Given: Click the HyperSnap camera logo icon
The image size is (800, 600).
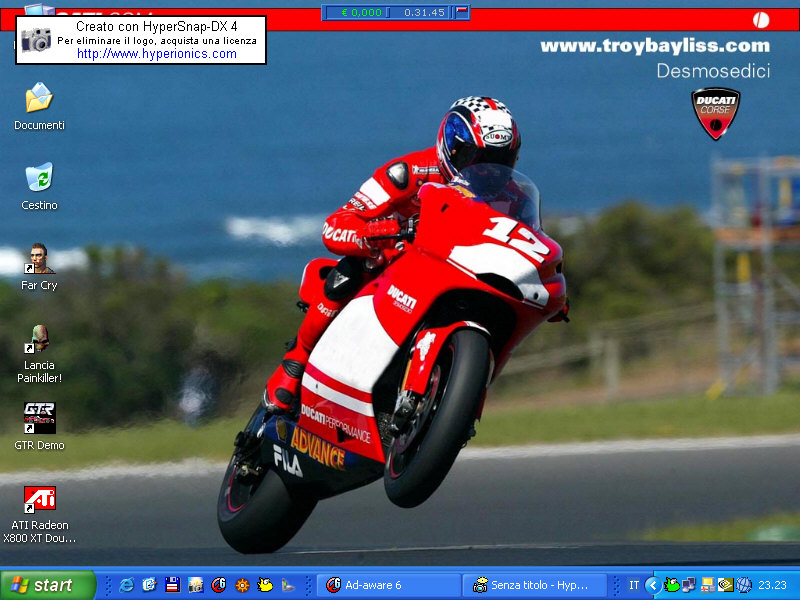Looking at the screenshot, I should pos(36,40).
